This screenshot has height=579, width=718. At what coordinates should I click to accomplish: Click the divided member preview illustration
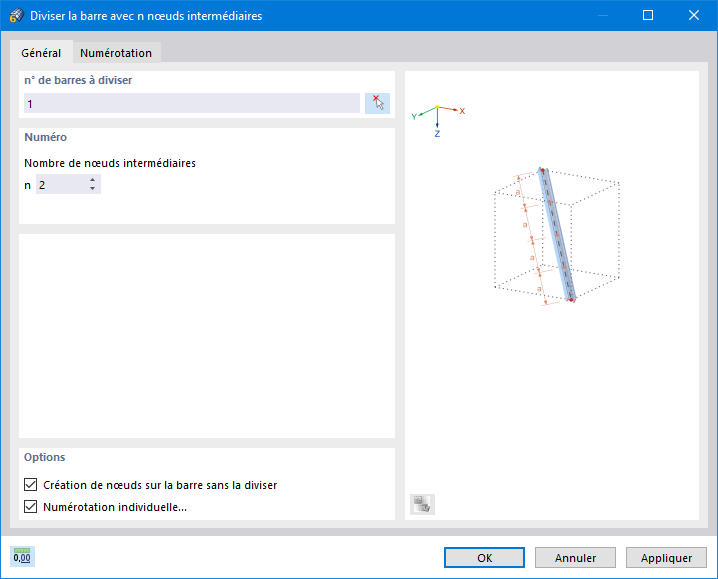pos(556,235)
